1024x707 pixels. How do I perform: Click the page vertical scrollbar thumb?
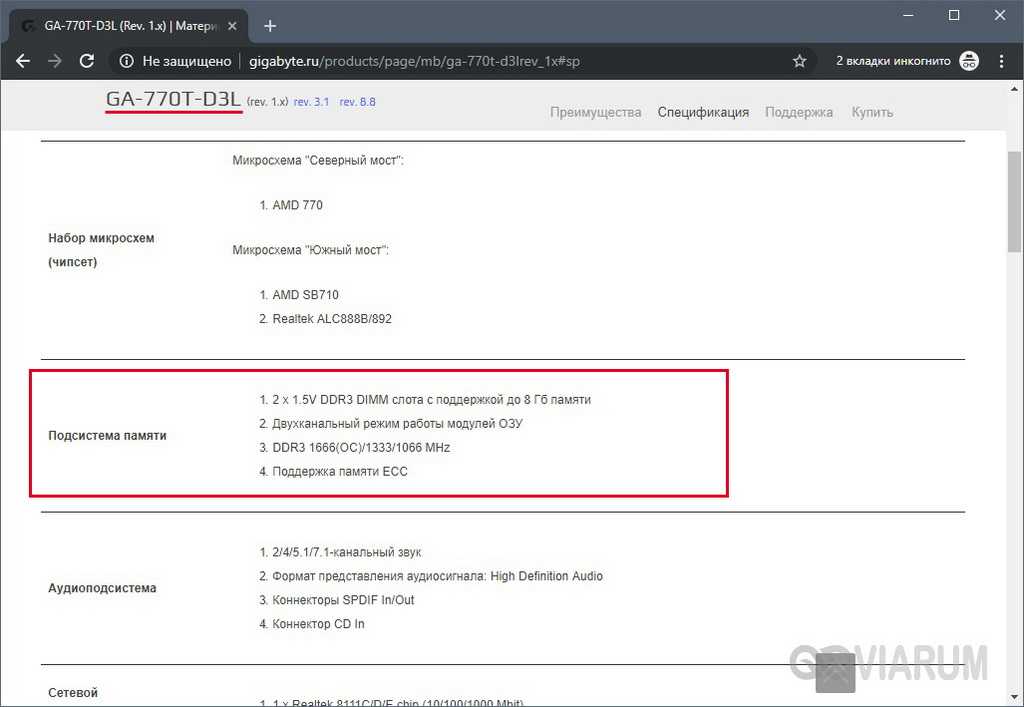[x=1014, y=200]
